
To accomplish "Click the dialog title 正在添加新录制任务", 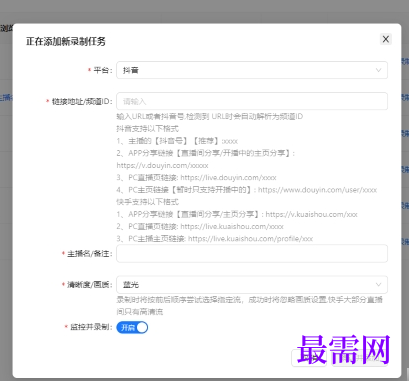I will tap(66, 41).
